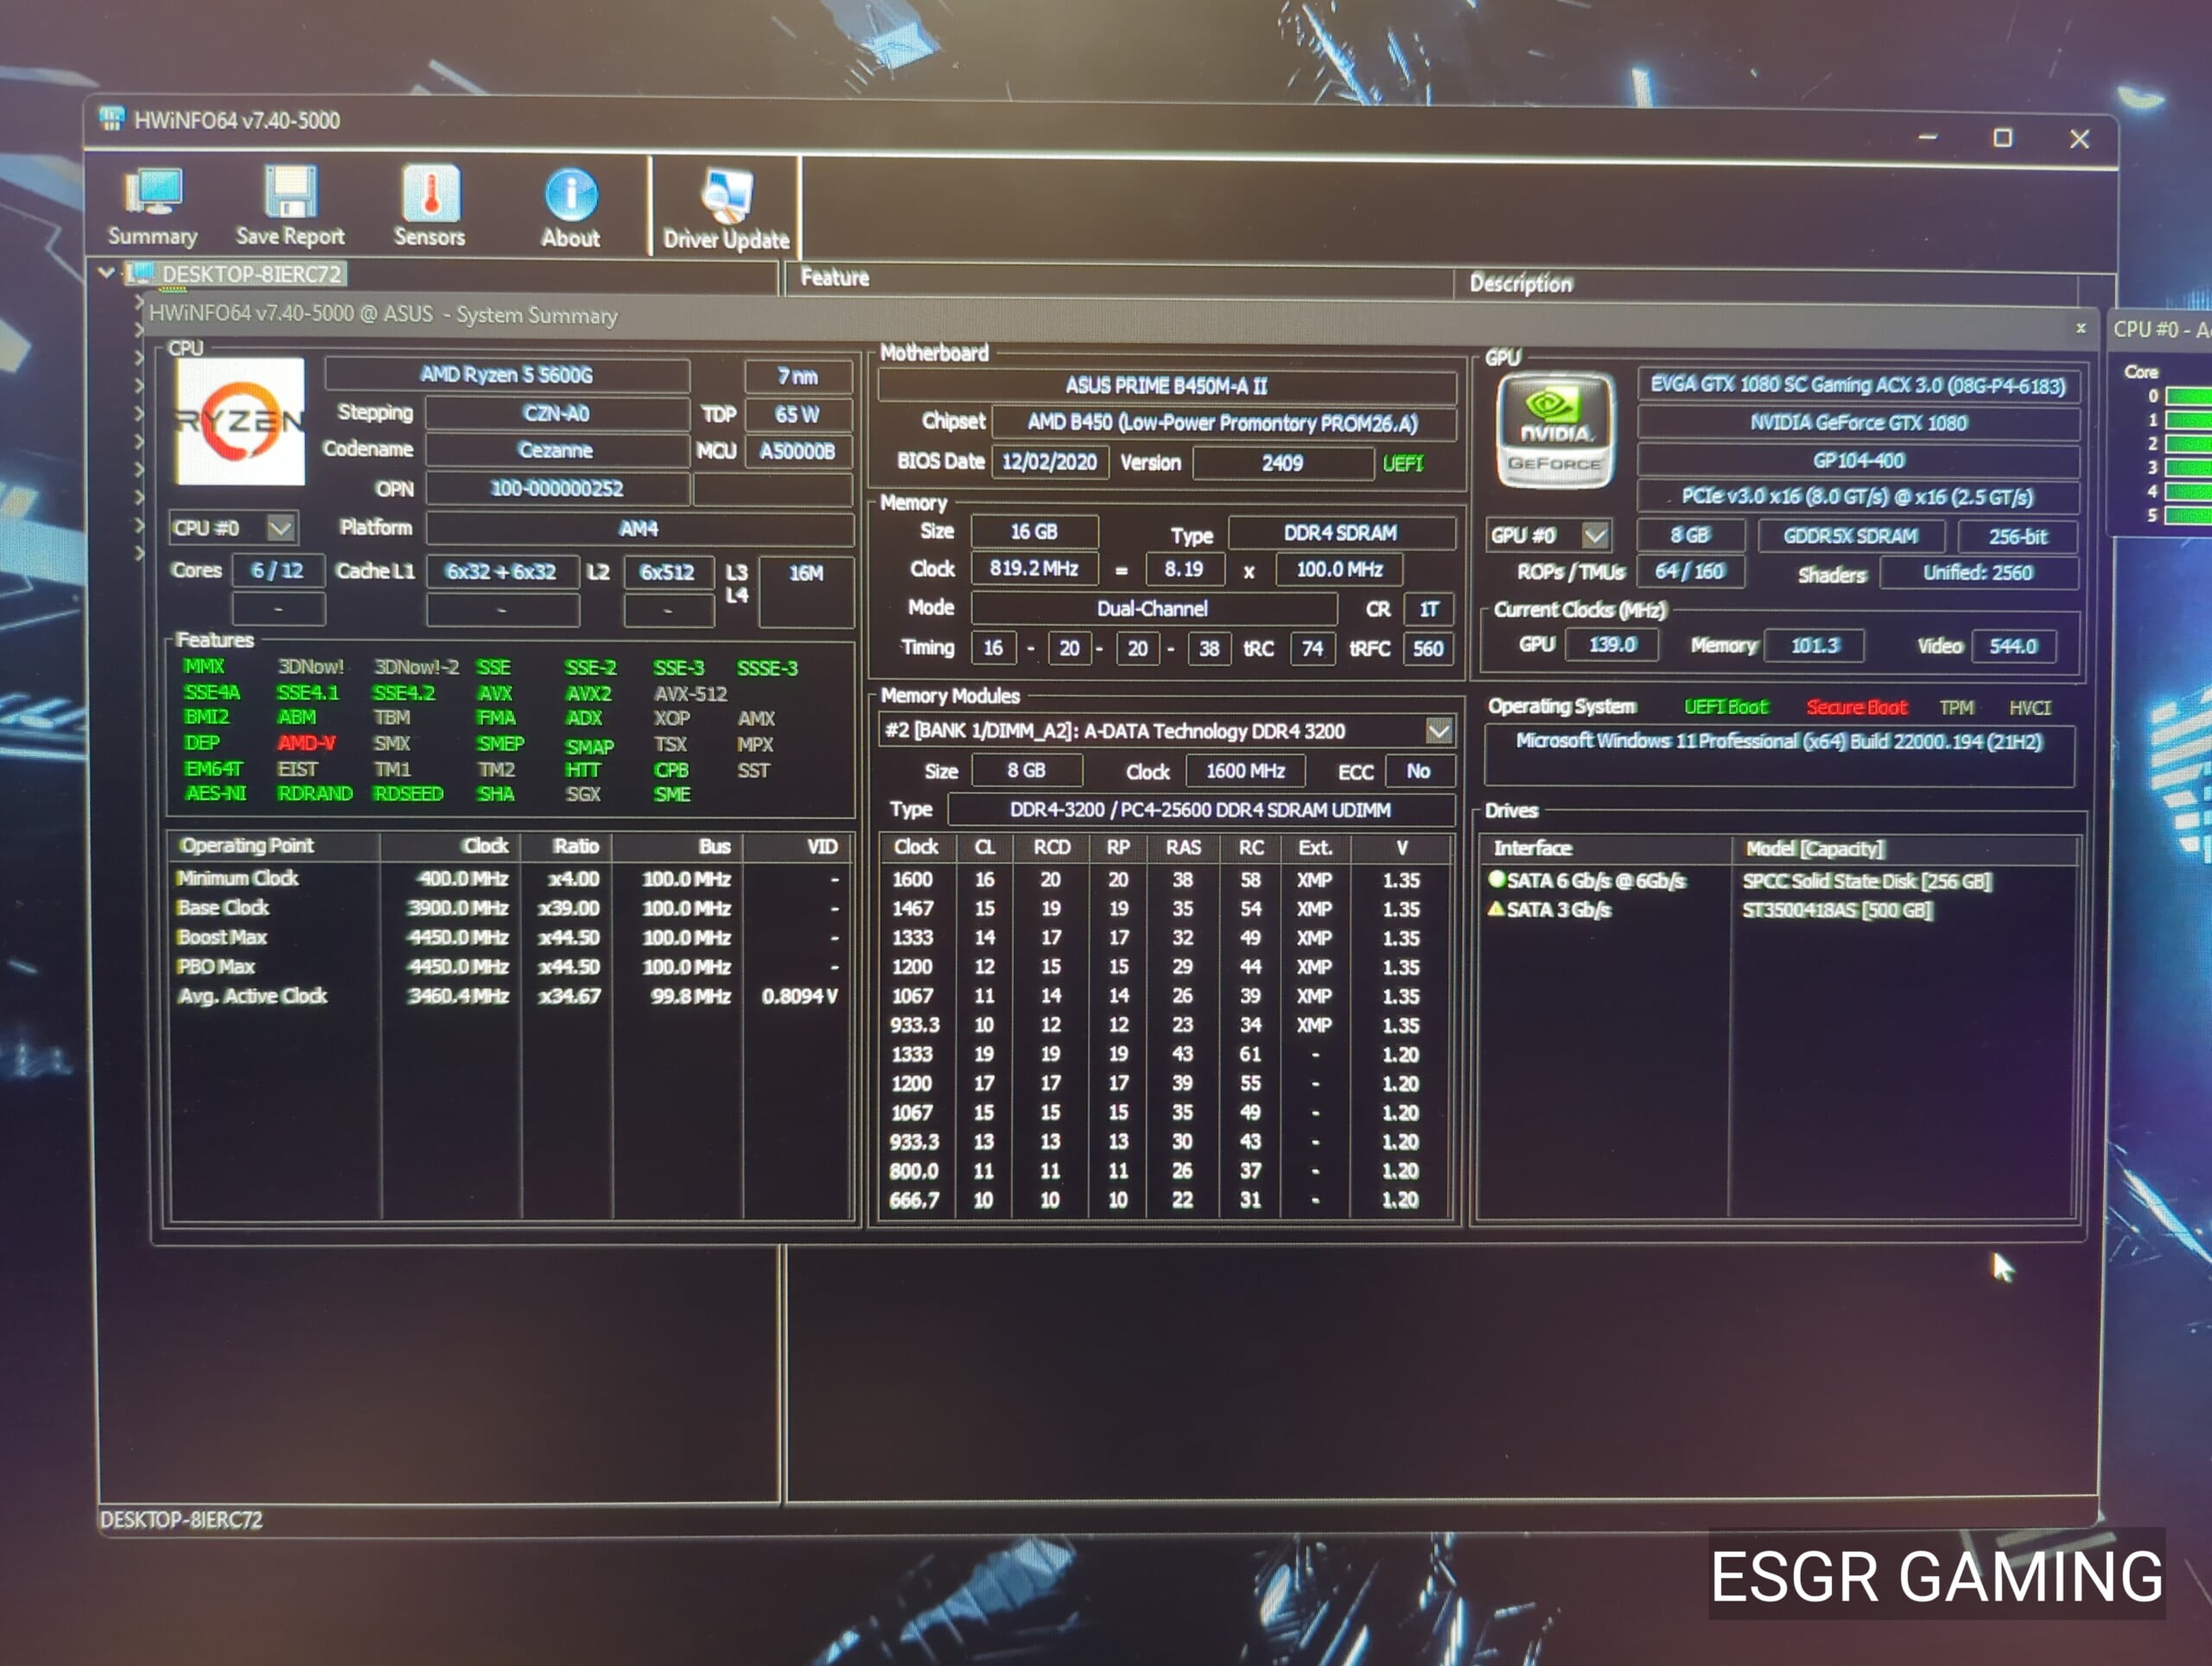Screen dimensions: 2212x1666
Task: Click the ASUS PRIME B450M-A II motherboard field
Action: coord(1166,386)
